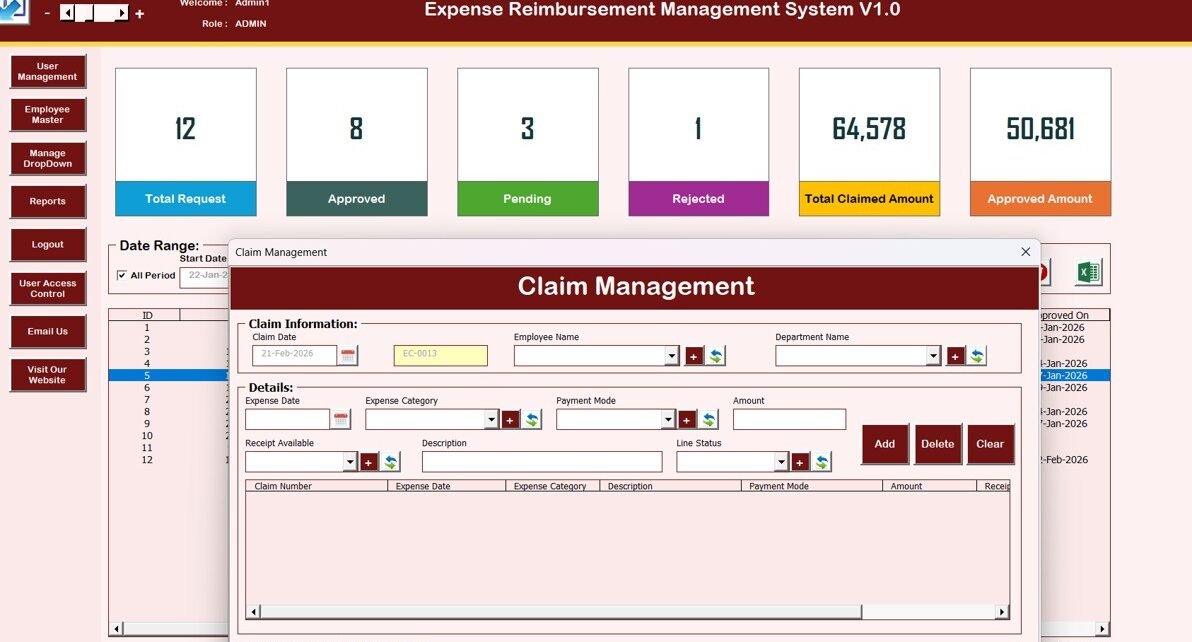Screen dimensions: 1192x642
Task: Refresh the Department Name list
Action: coord(977,356)
